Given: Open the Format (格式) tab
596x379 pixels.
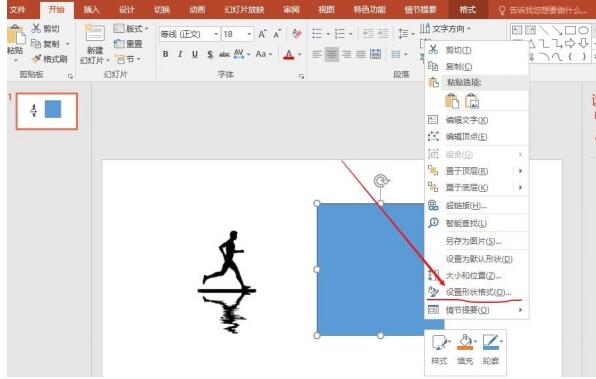Looking at the screenshot, I should (468, 10).
